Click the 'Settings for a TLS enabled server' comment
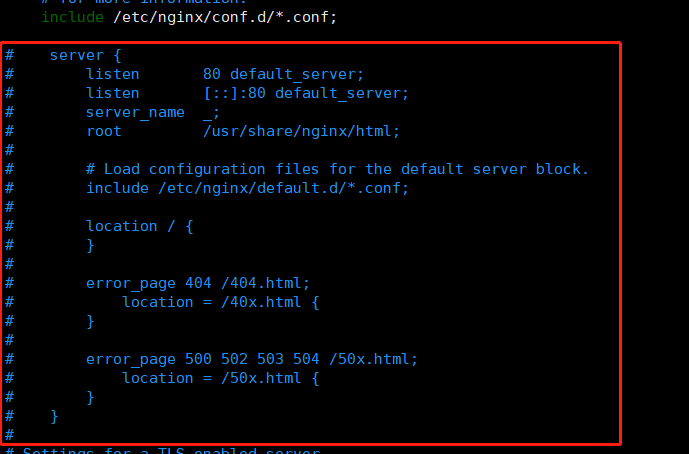The width and height of the screenshot is (689, 454). point(171,451)
